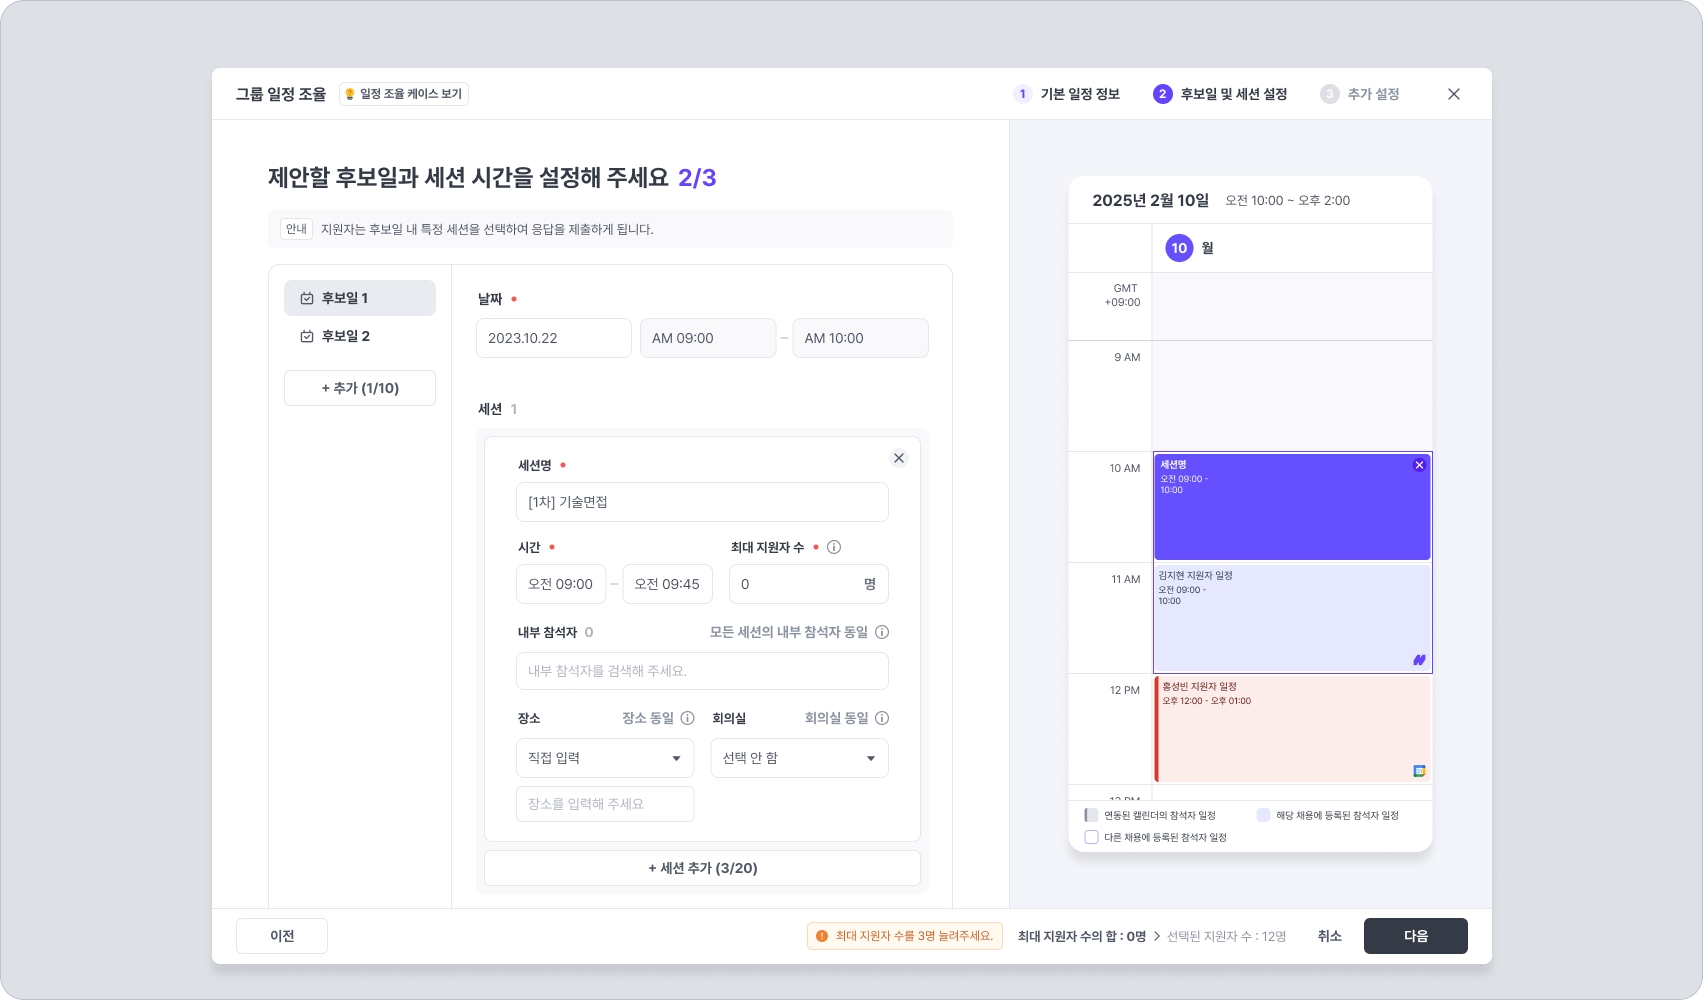The height and width of the screenshot is (1000, 1703).
Task: Click the 오전 10:00 ~ 오후 2:00 range text
Action: click(1288, 201)
